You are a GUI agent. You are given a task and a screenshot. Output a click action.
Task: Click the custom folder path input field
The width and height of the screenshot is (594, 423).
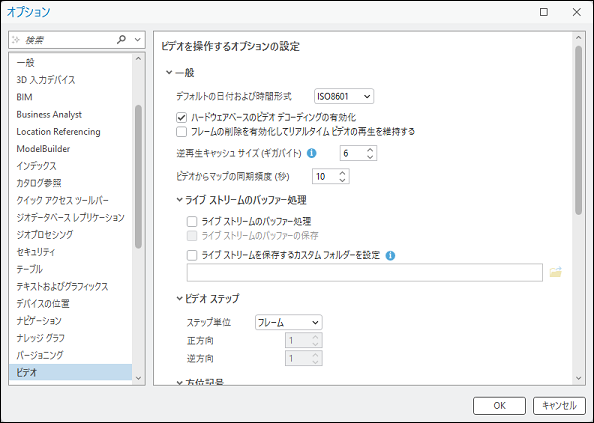click(x=364, y=273)
